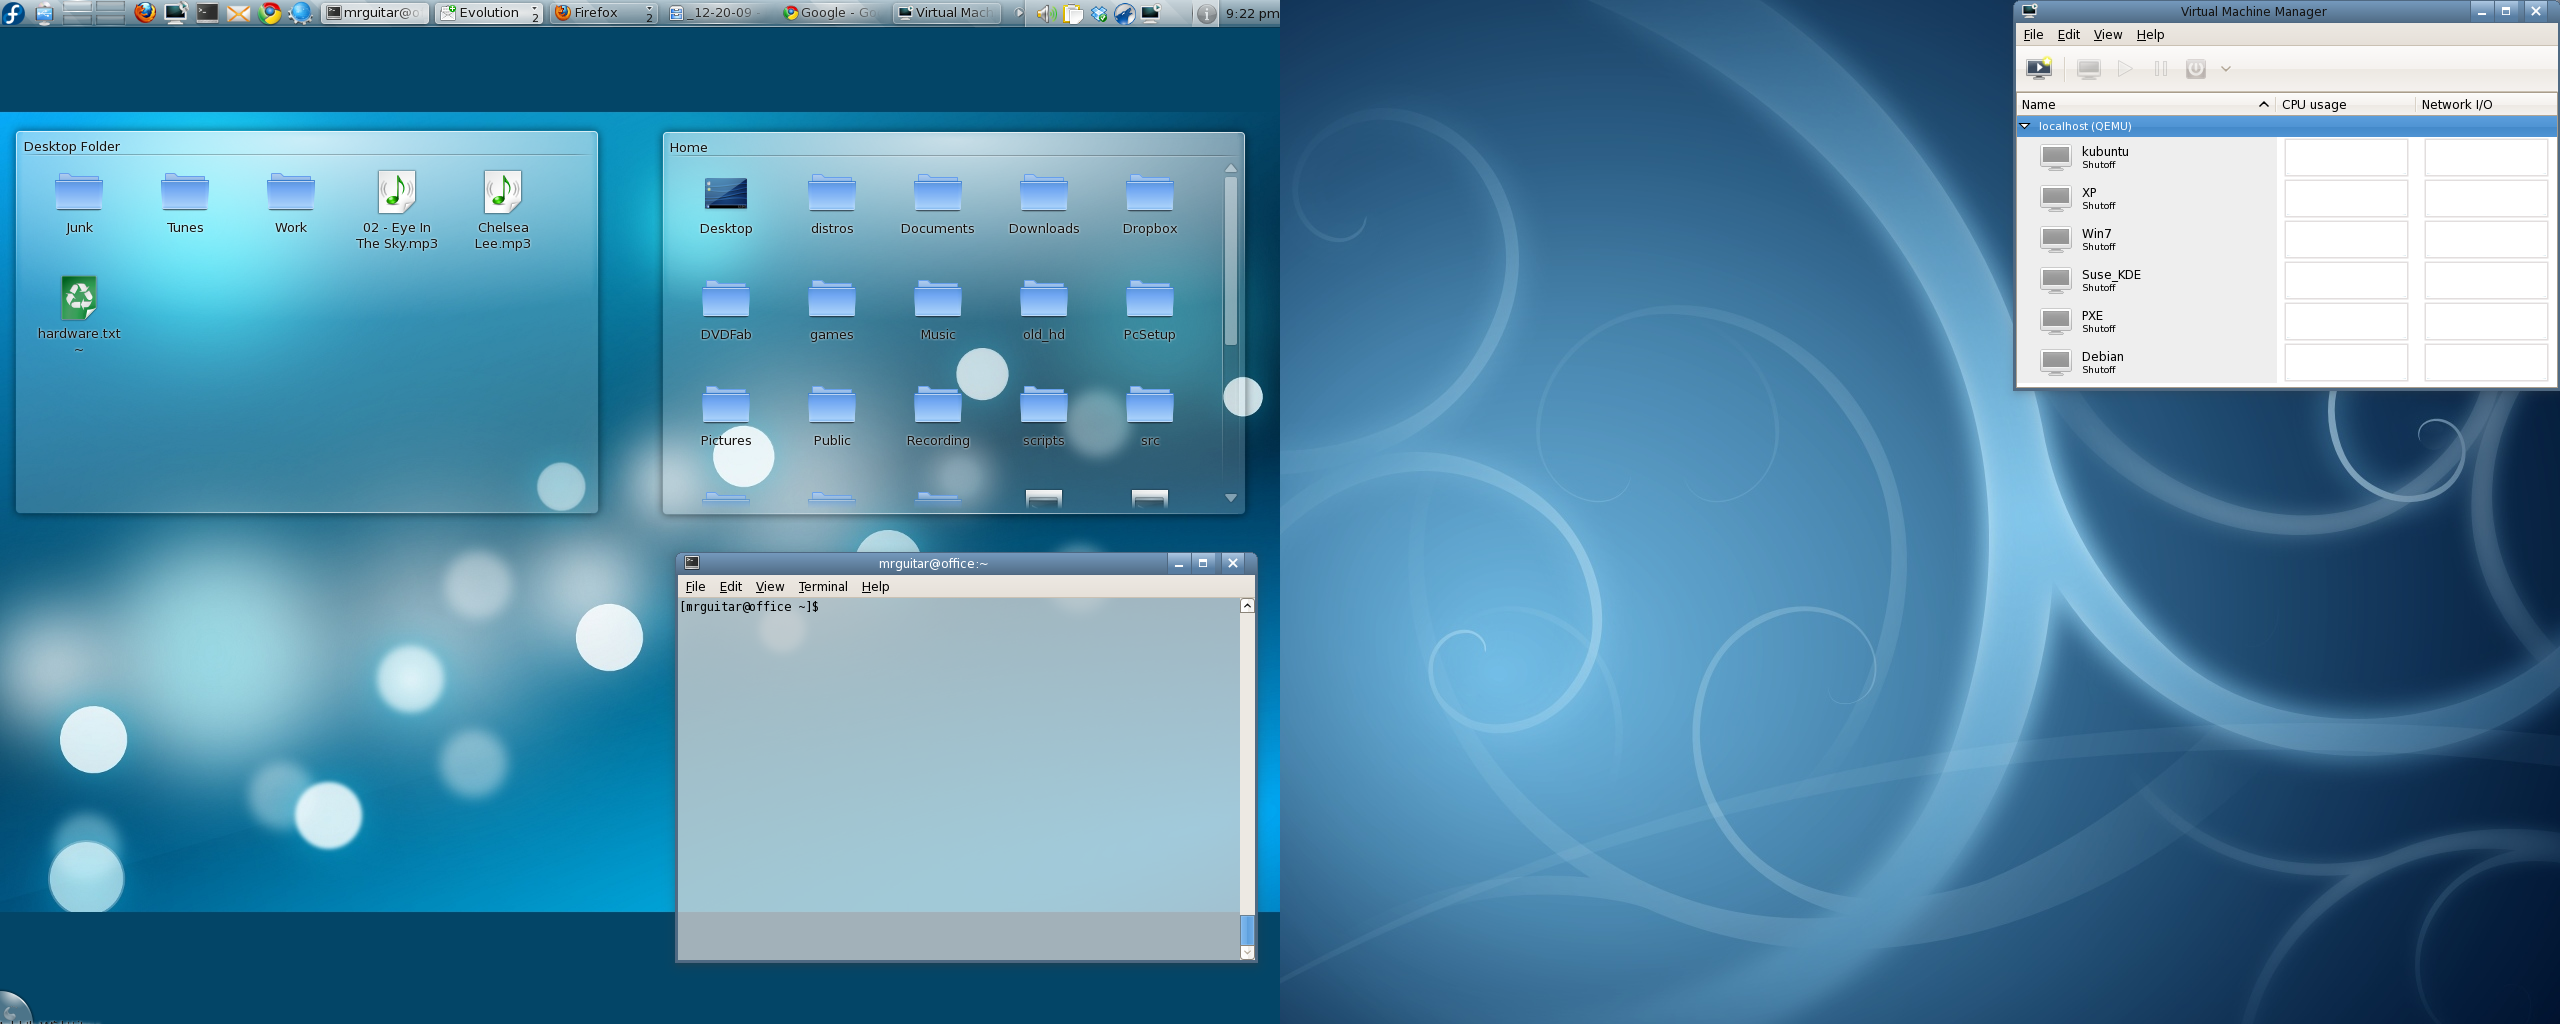
Task: Open the Fedora application launcher menu
Action: (x=13, y=13)
